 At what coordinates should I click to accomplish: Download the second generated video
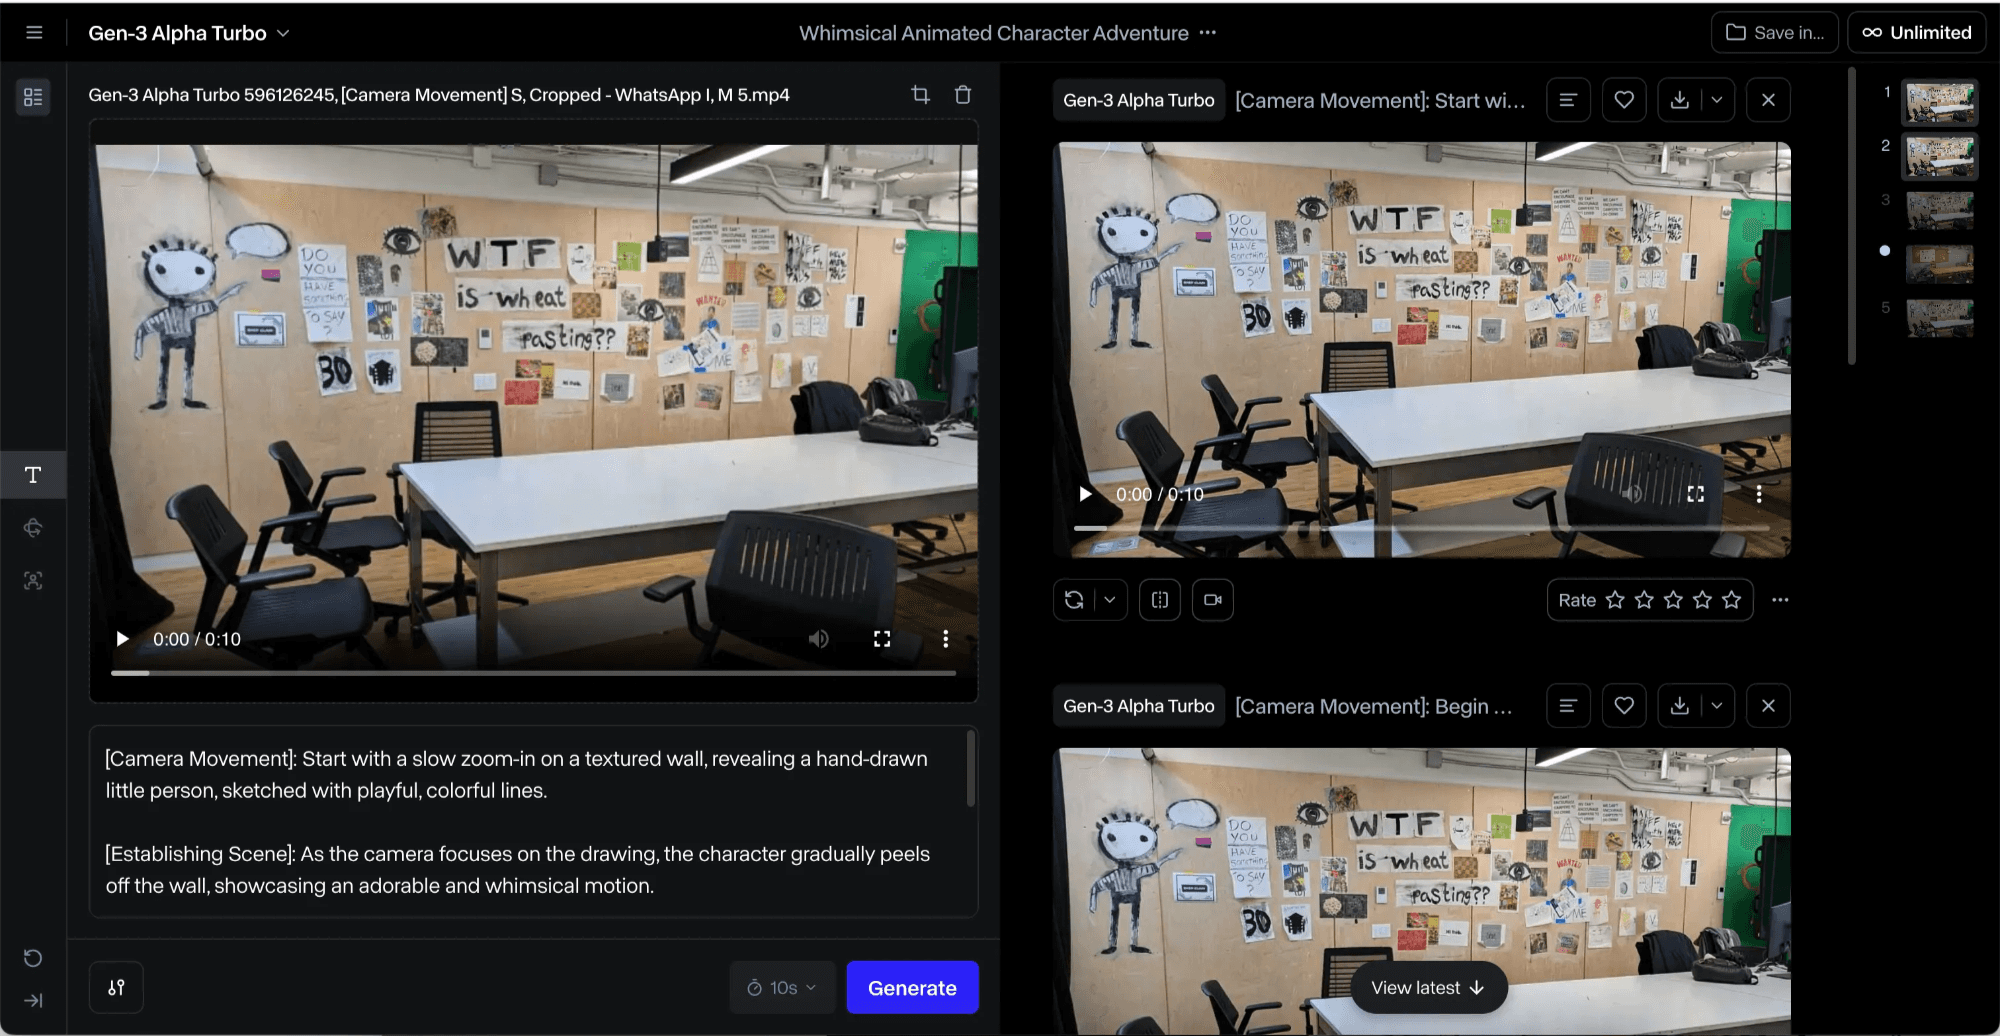(x=1680, y=706)
